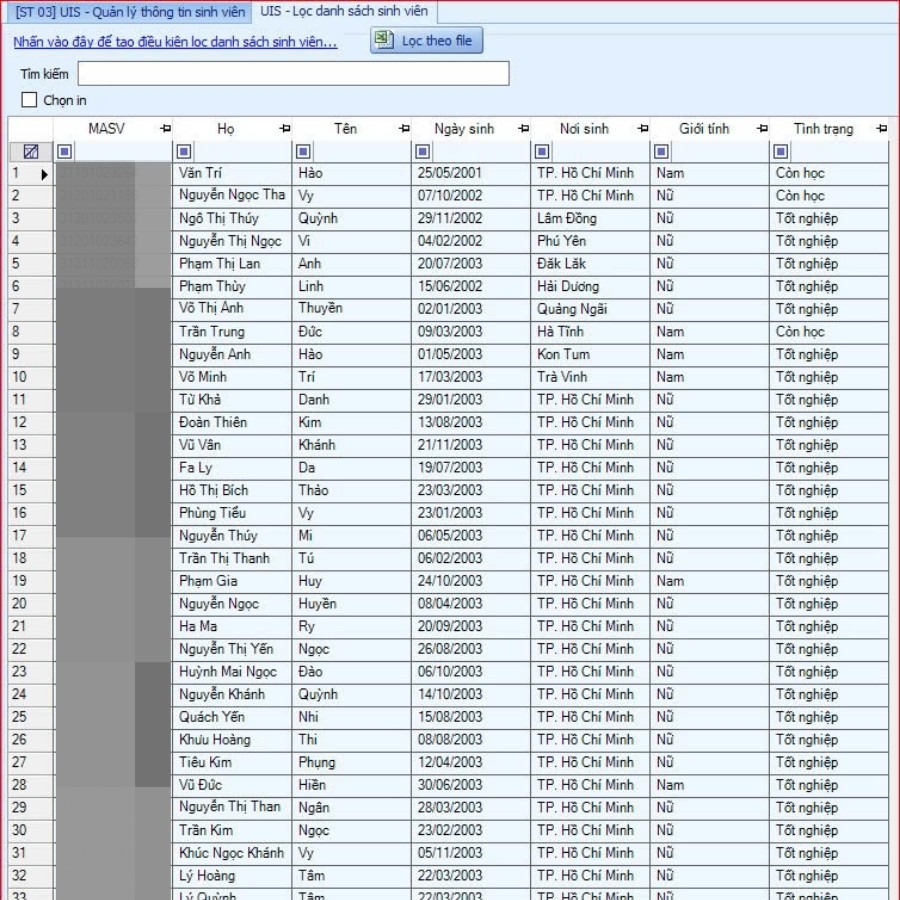Select the Lọc danh sách sinh viên tab
Image resolution: width=900 pixels, height=900 pixels.
tap(344, 12)
